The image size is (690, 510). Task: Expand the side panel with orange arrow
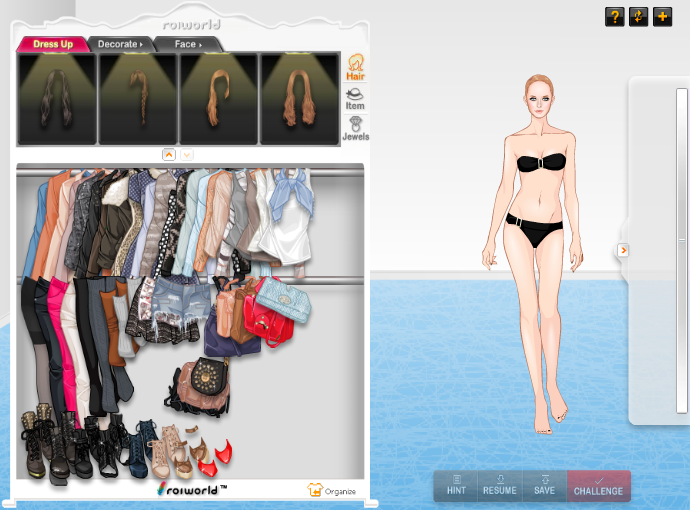(623, 250)
